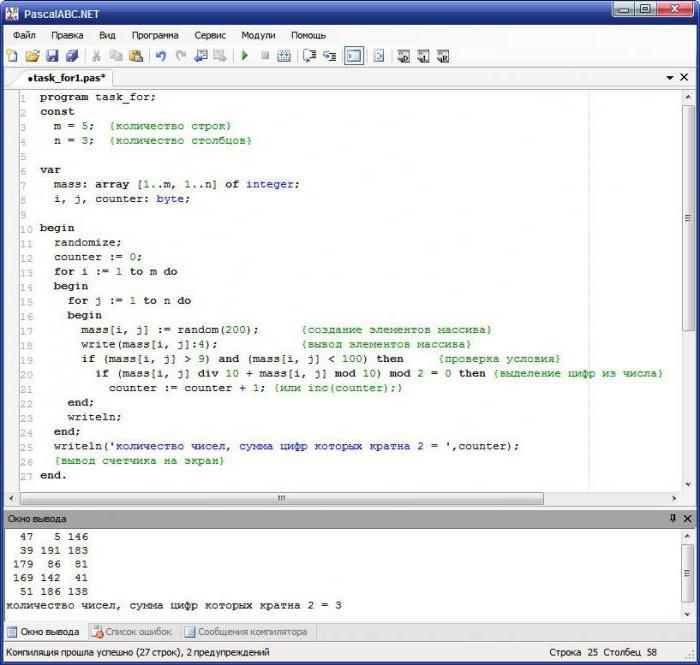Redo the edit with the grey arrow icon

pos(180,56)
